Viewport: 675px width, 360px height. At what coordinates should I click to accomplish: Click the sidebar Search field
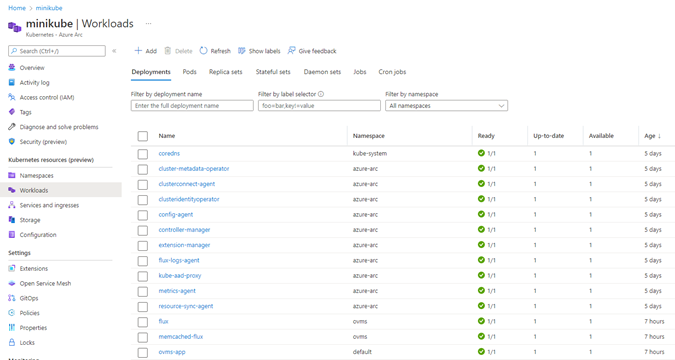point(57,51)
